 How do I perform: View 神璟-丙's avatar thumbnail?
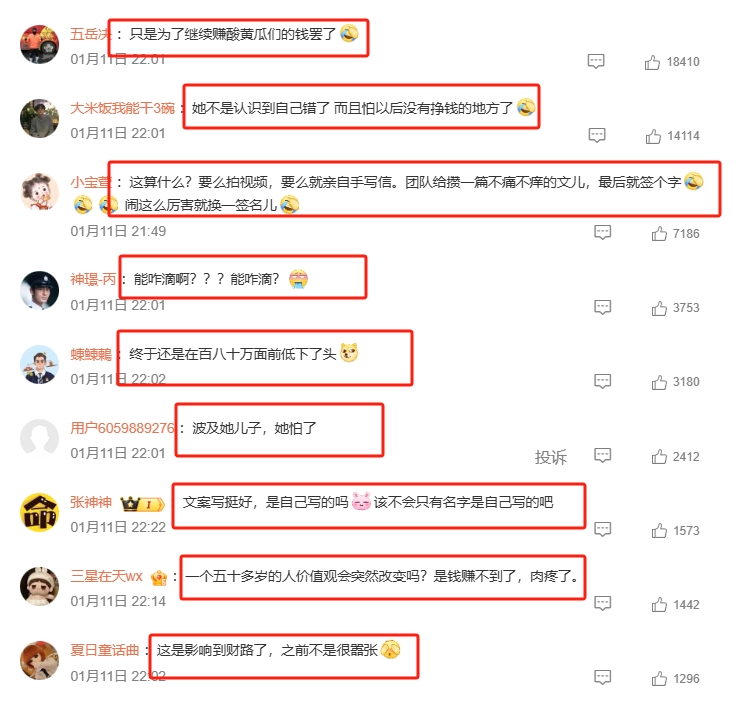(40, 290)
